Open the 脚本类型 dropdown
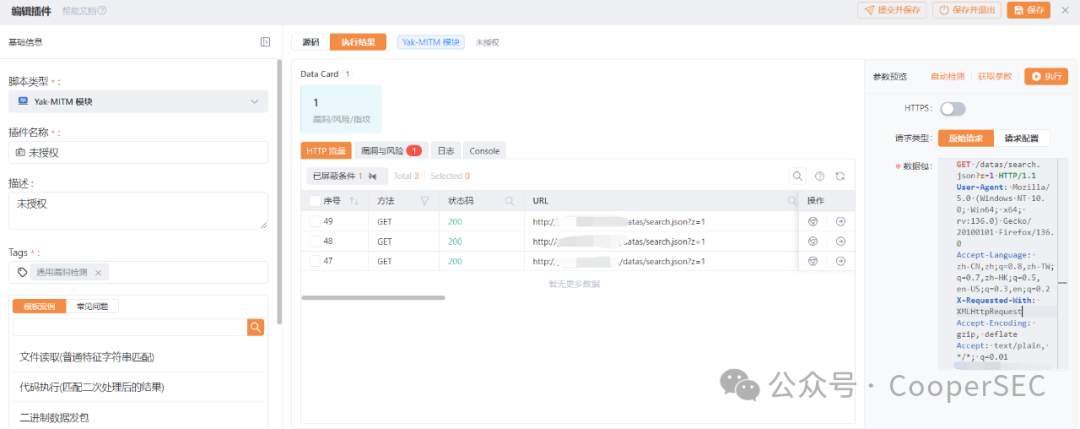The width and height of the screenshot is (1080, 429). [138, 102]
